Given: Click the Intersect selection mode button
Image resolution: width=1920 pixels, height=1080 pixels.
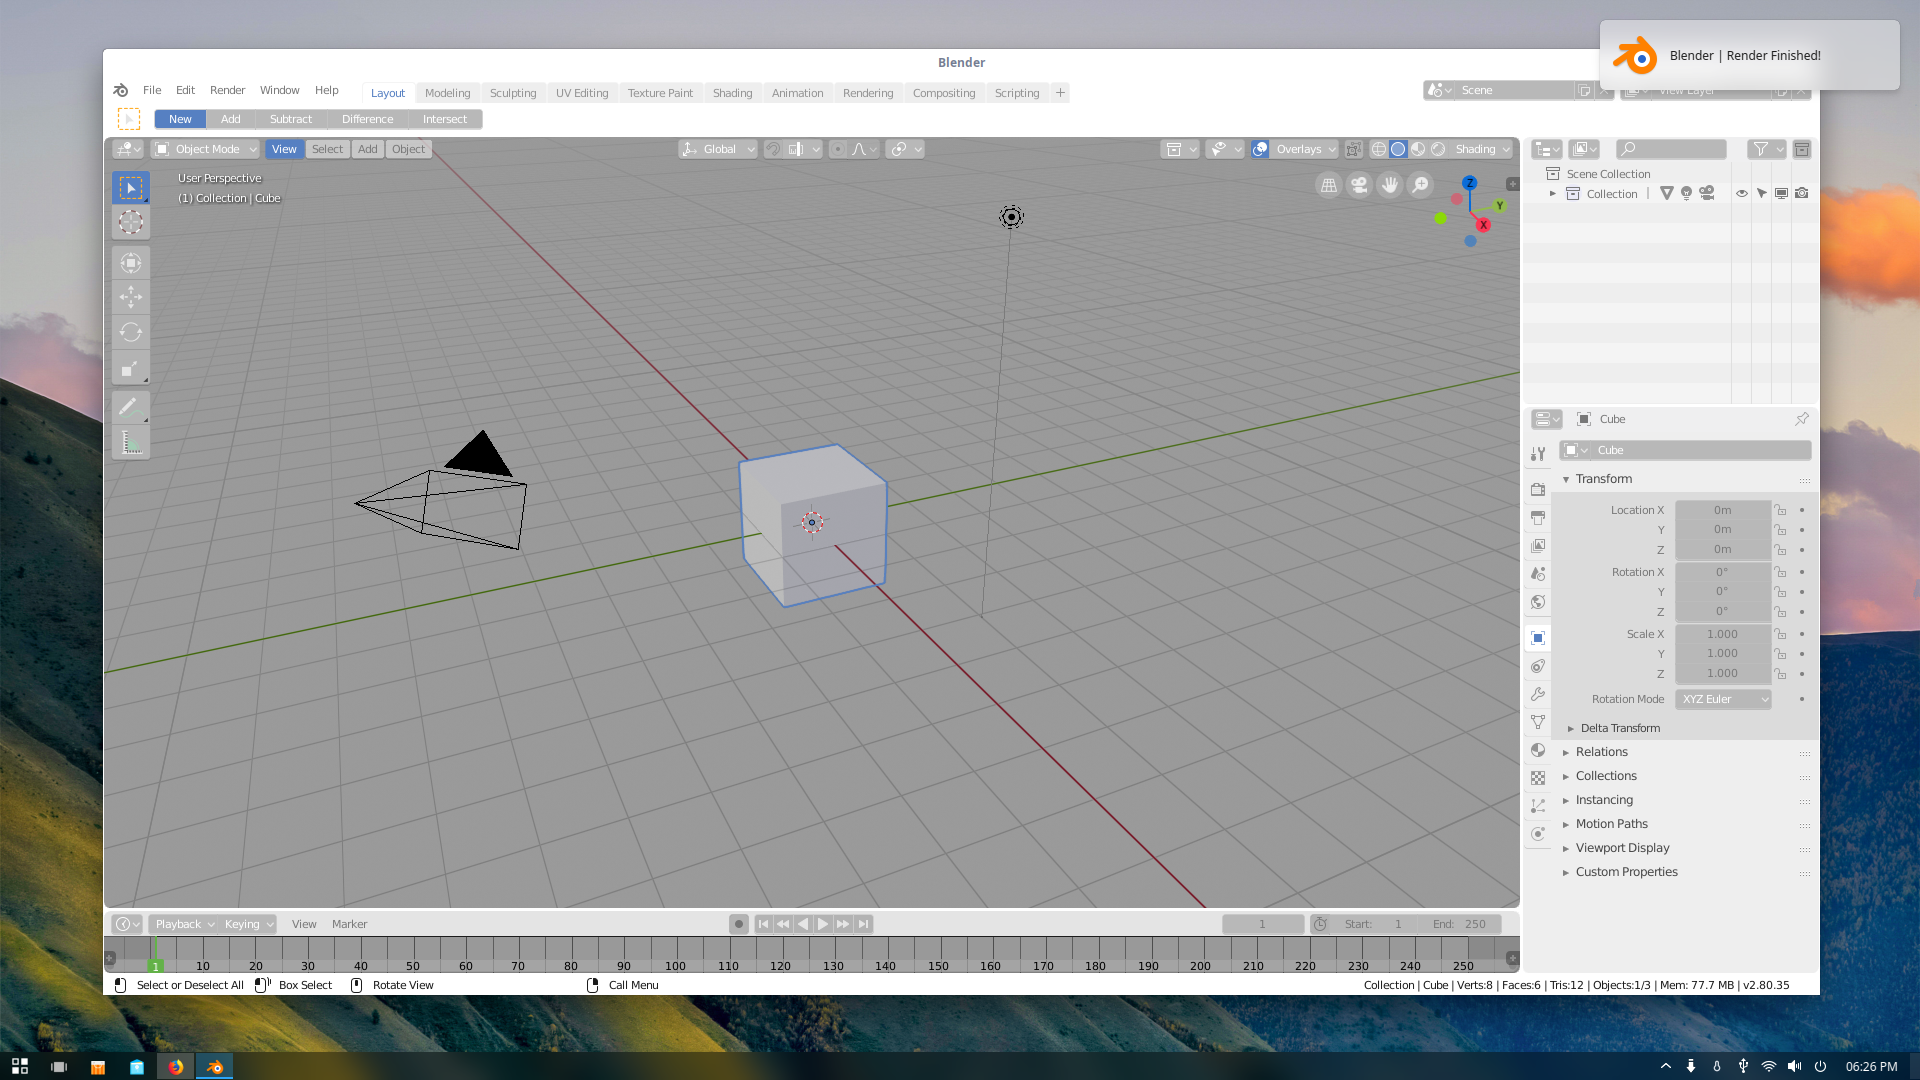Looking at the screenshot, I should 445,119.
